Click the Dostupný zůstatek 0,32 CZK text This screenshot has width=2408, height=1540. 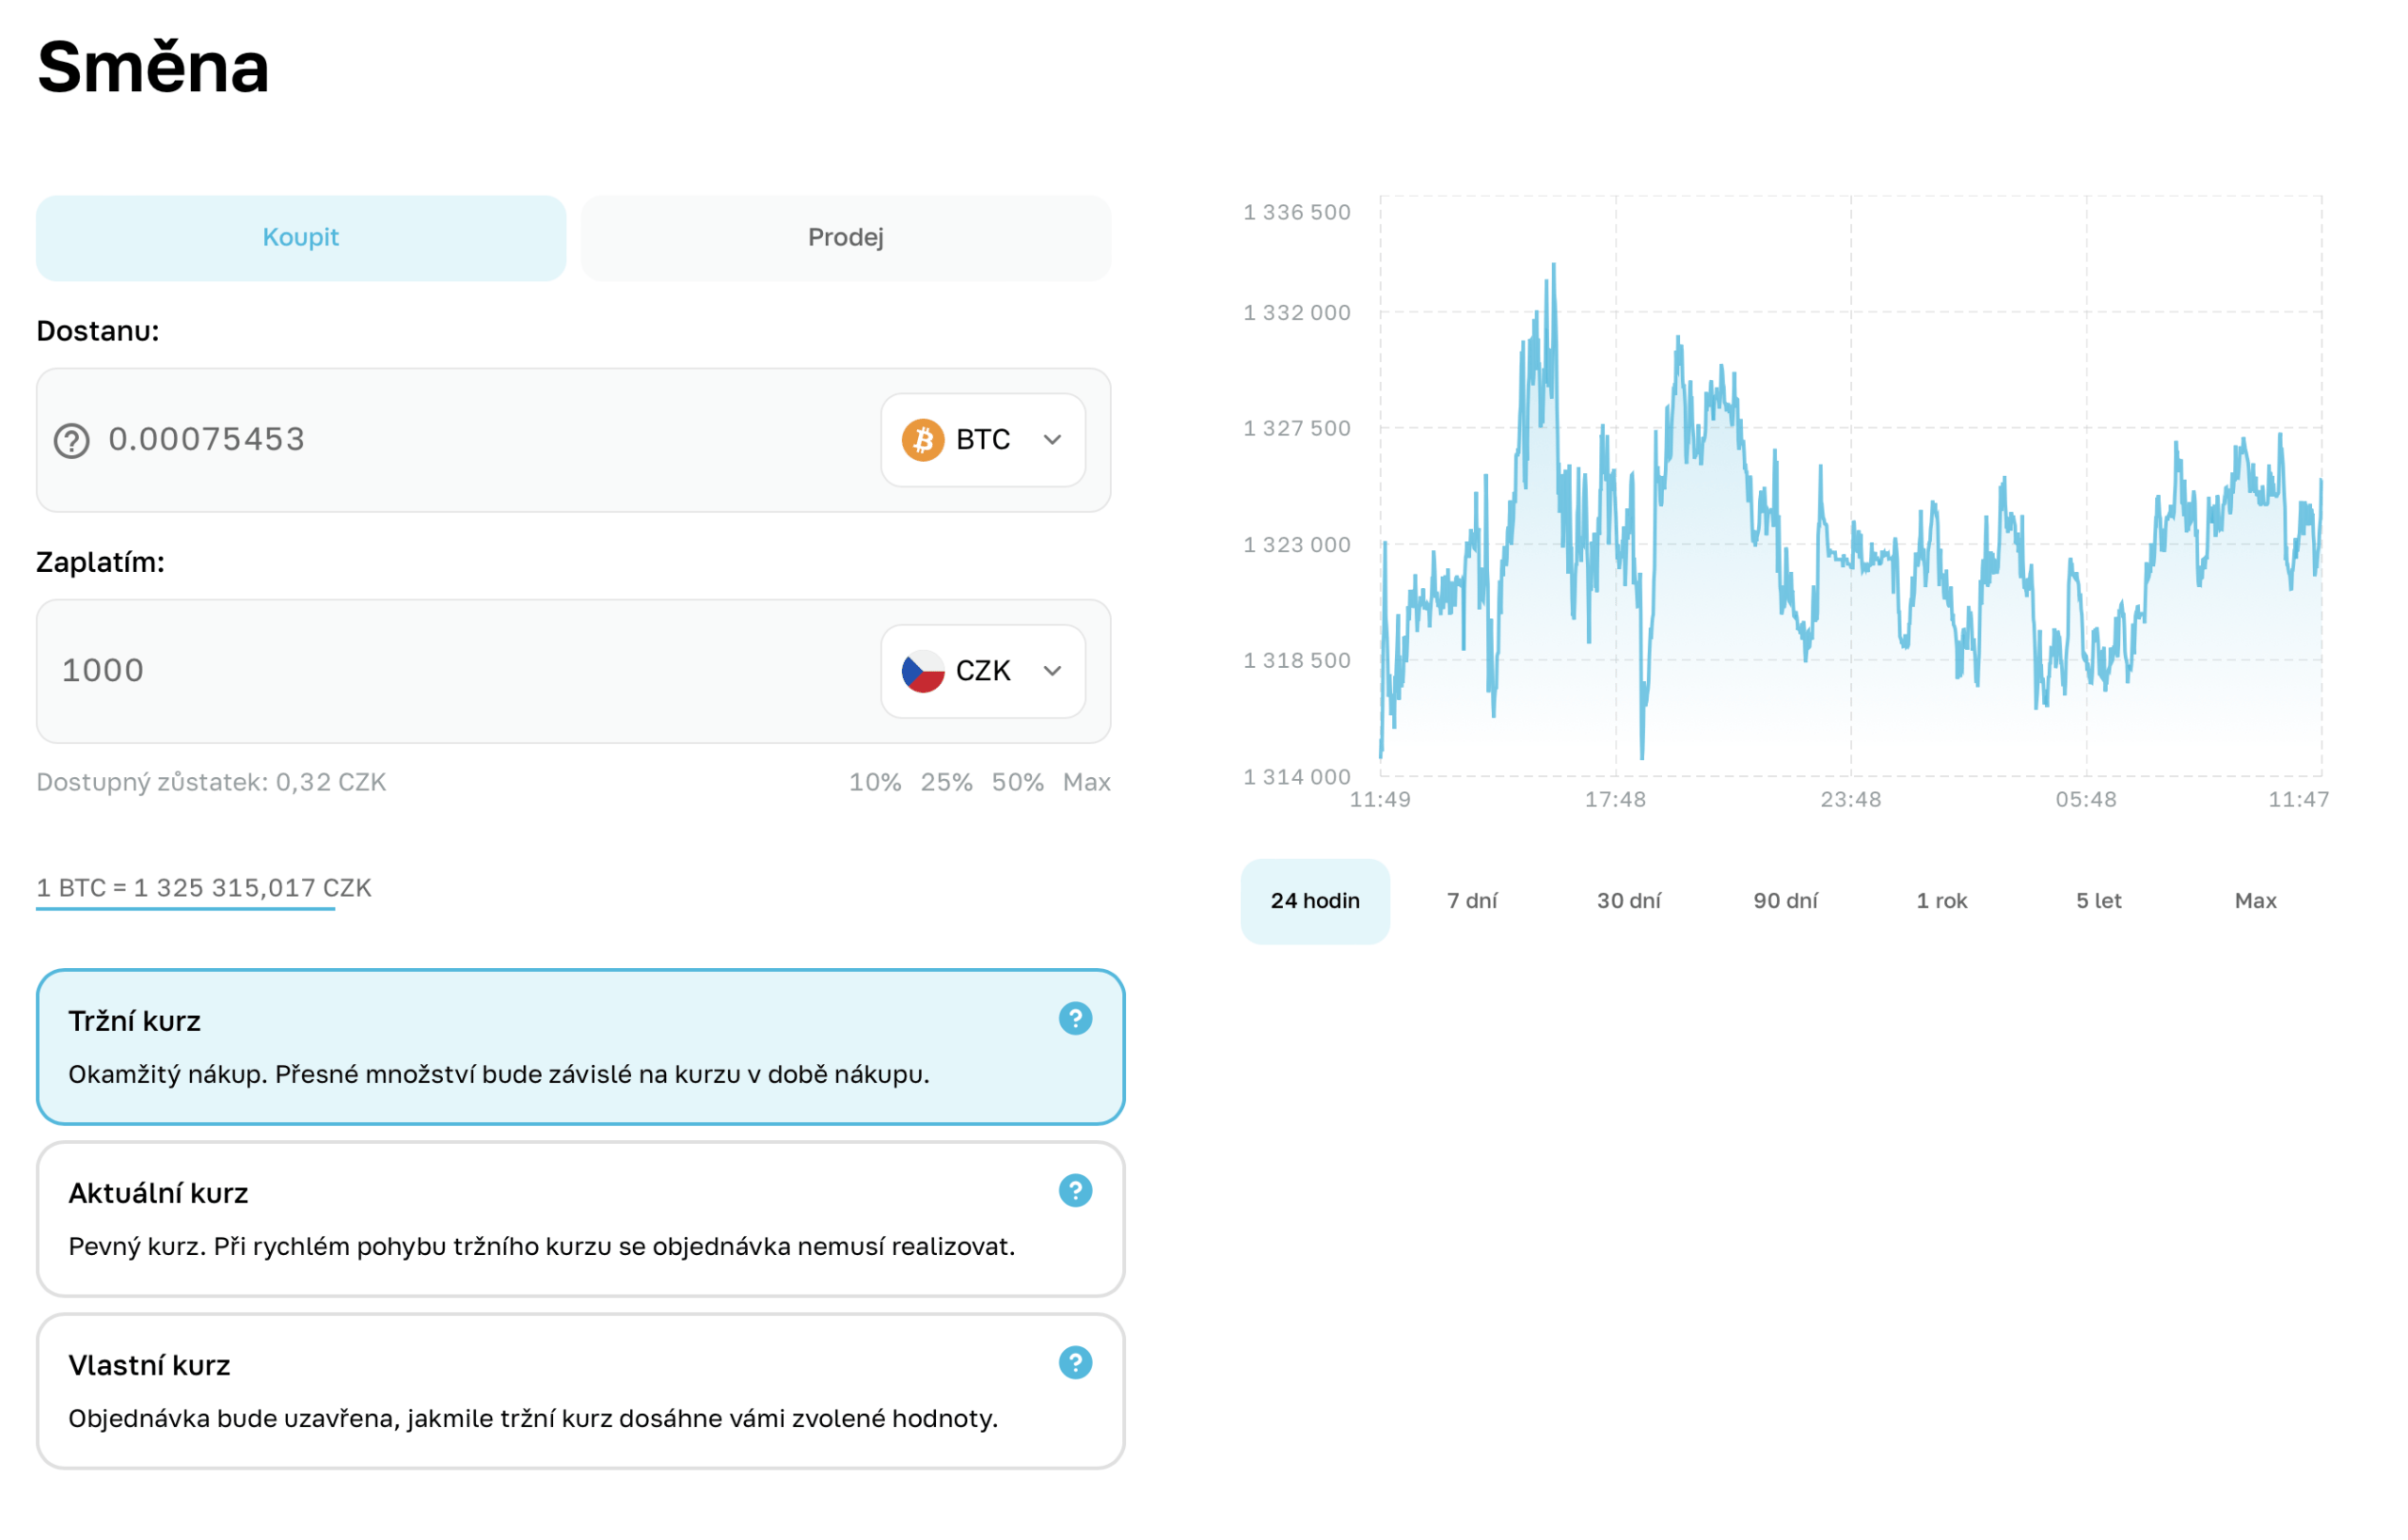211,782
